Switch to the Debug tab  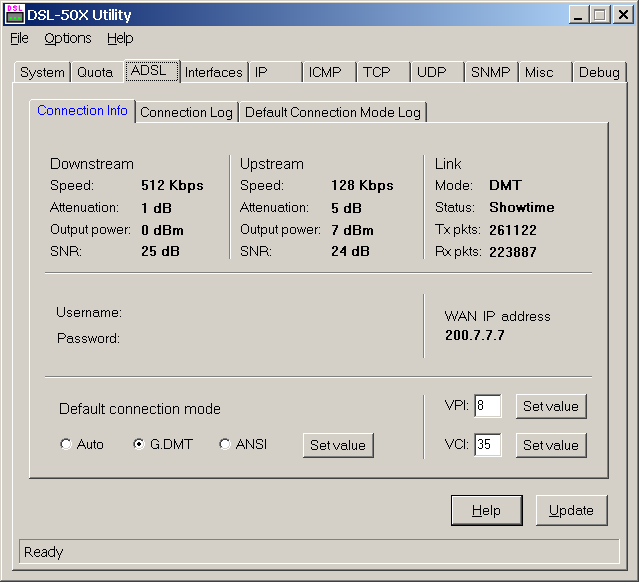[x=599, y=72]
